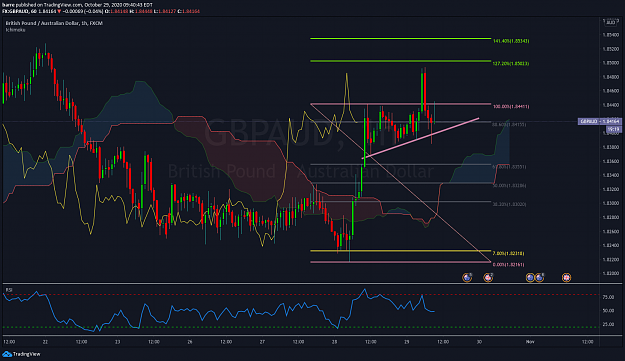Click the 1.85000 price axis label
The width and height of the screenshot is (625, 361).
610,63
